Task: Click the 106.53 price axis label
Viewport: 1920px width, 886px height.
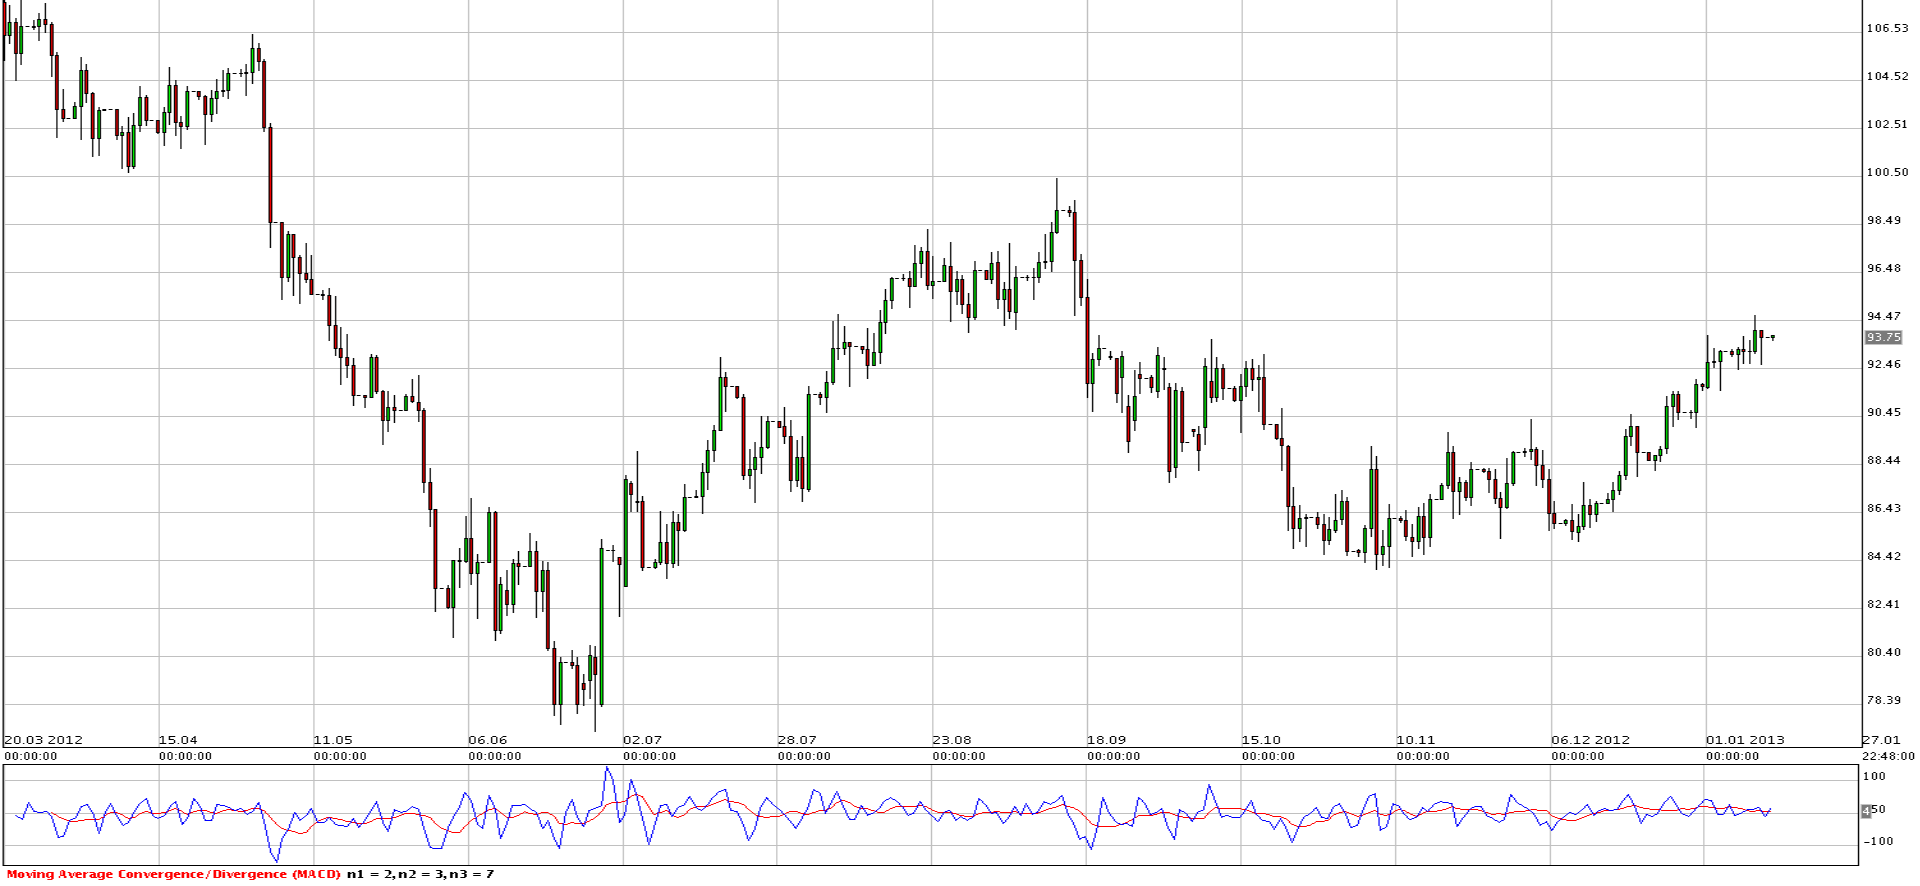Action: tap(1888, 29)
